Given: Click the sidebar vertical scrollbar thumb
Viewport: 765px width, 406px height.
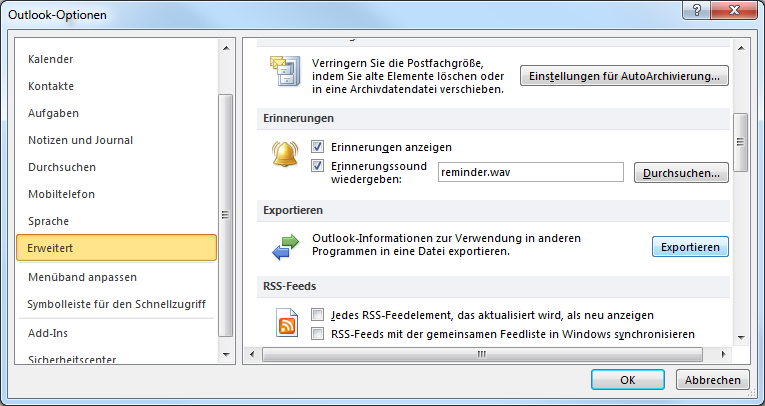Looking at the screenshot, I should (226, 215).
